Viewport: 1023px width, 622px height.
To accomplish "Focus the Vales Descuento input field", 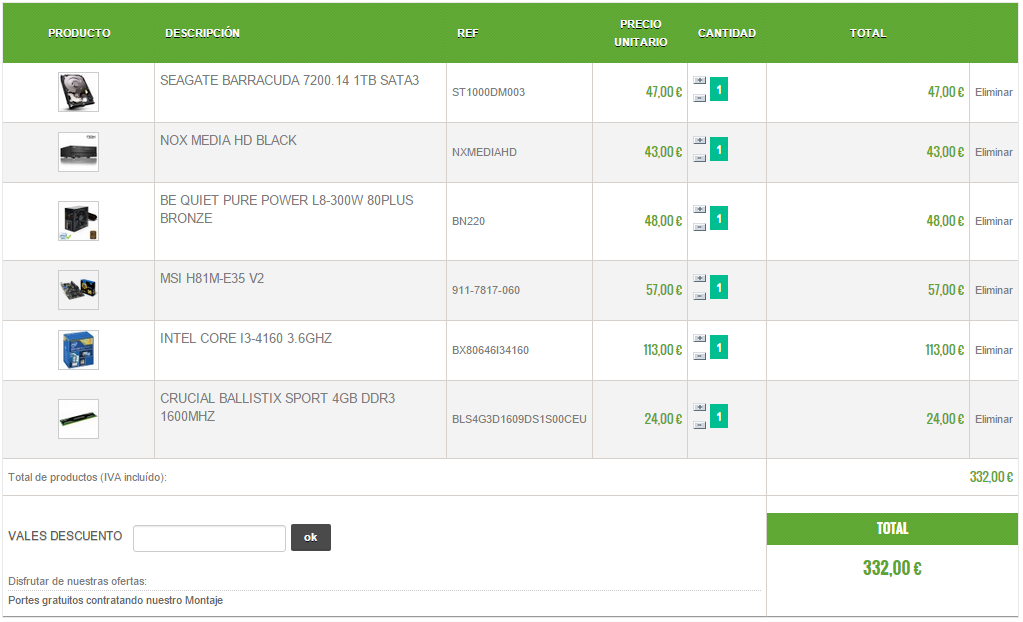I will click(x=209, y=538).
